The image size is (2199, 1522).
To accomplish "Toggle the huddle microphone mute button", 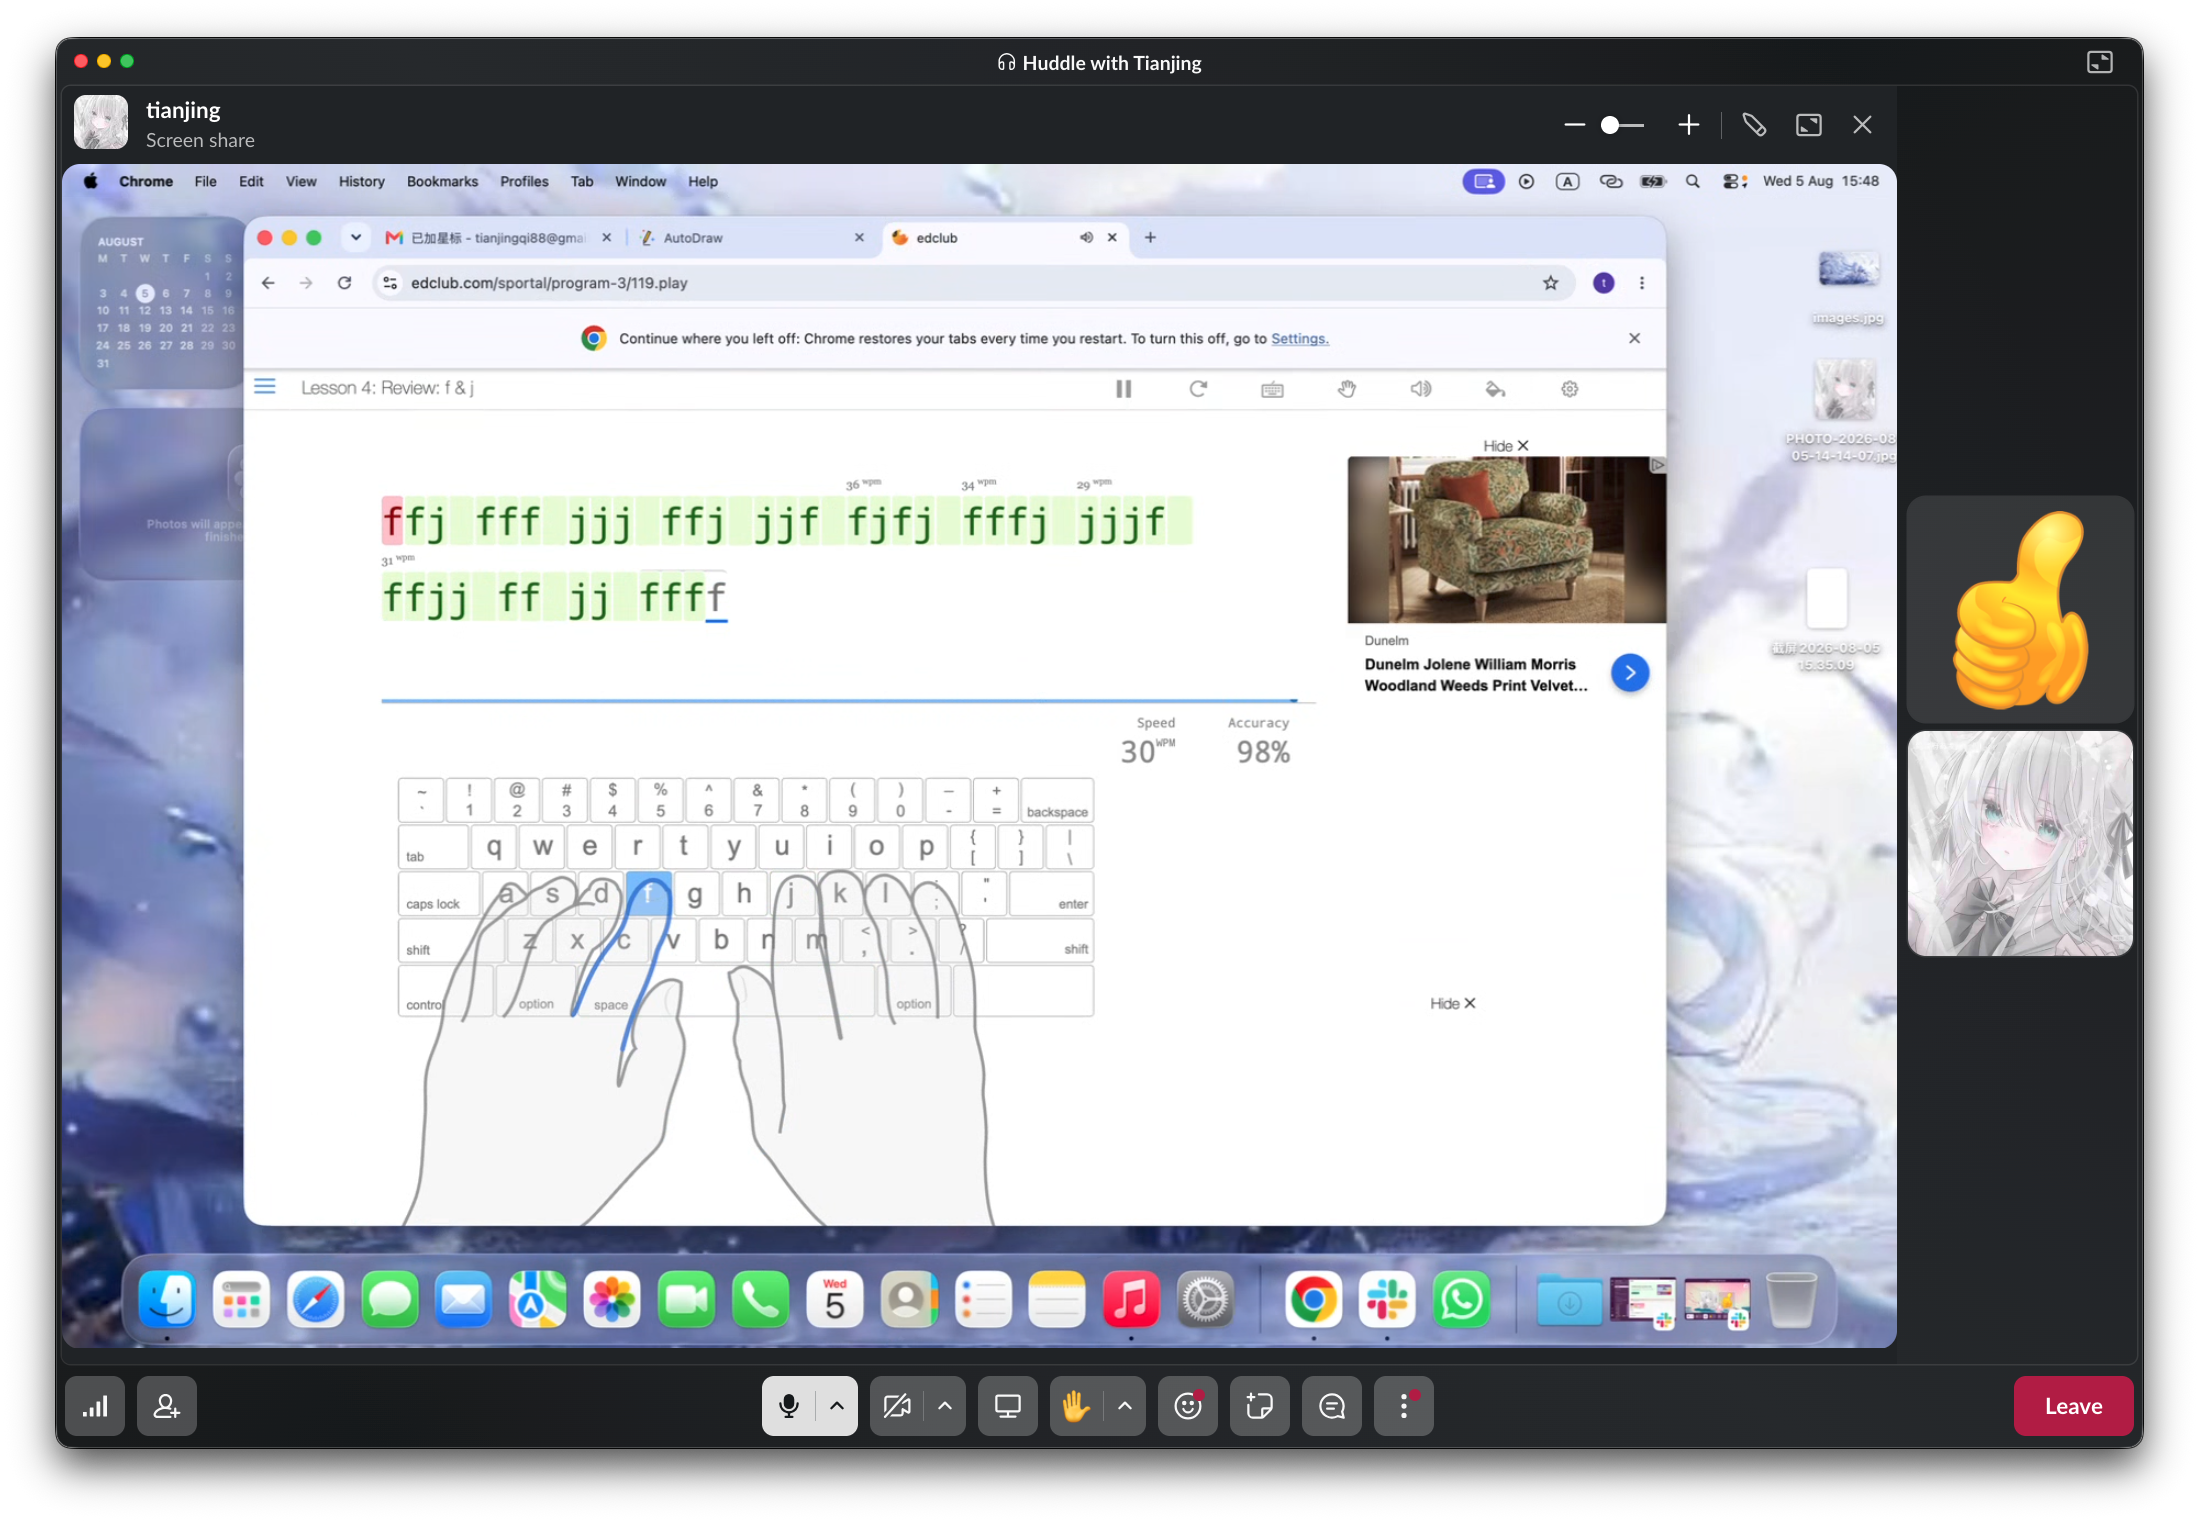I will (x=789, y=1407).
